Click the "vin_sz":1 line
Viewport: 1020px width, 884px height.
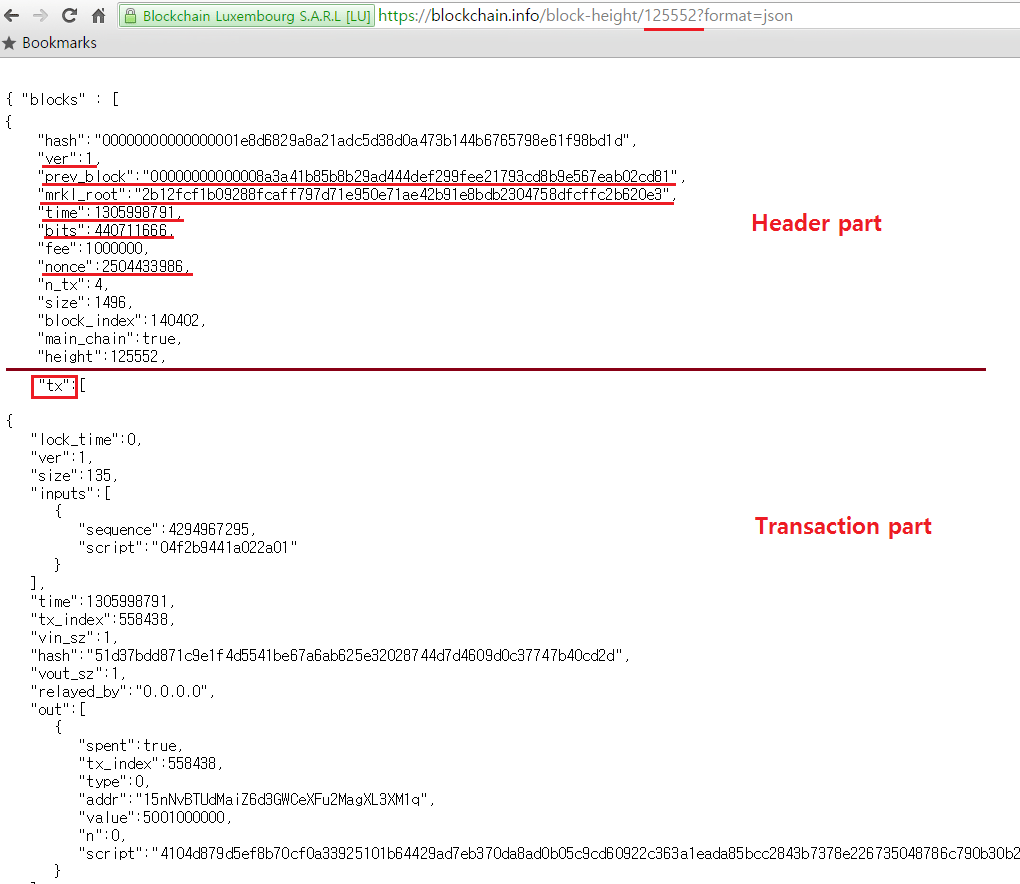74,637
